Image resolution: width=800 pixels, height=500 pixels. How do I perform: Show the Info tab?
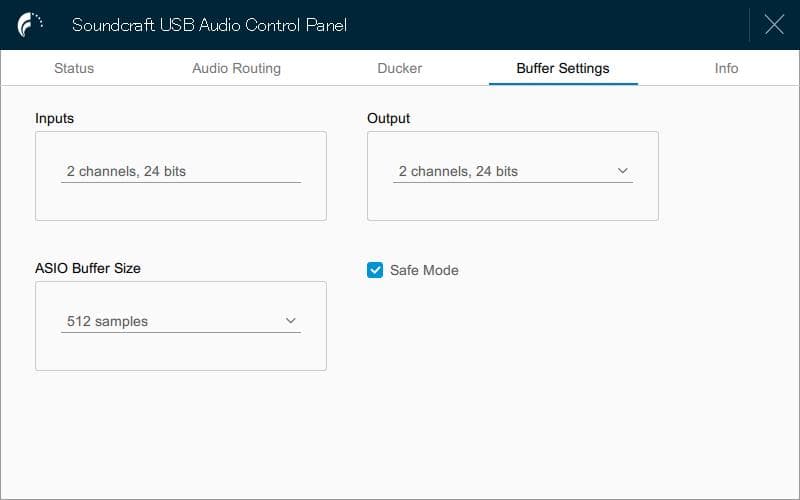click(727, 68)
